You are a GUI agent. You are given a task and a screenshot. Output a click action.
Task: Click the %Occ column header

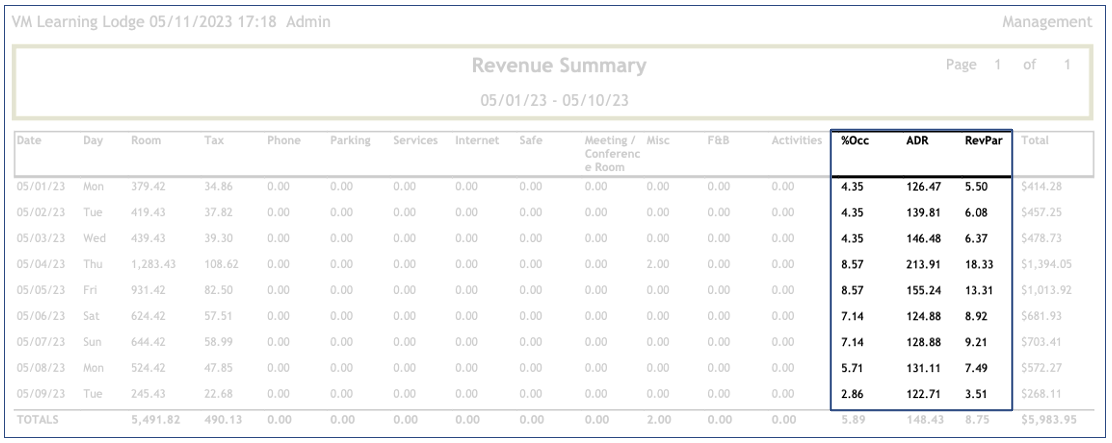pos(852,143)
